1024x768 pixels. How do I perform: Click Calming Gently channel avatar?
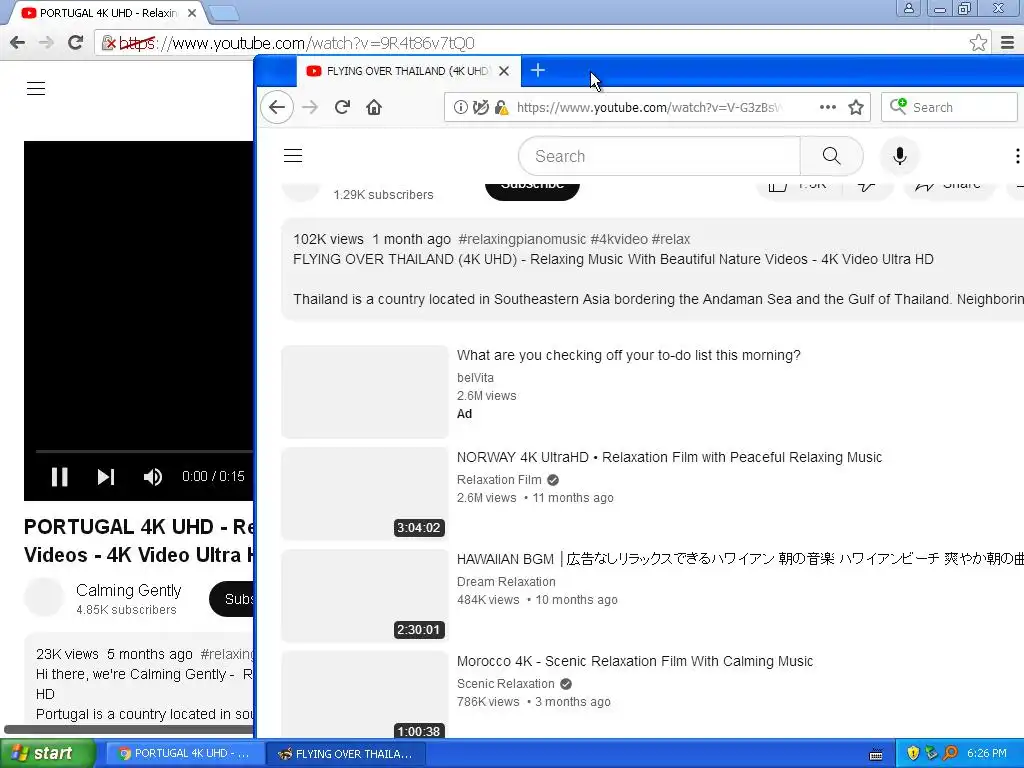44,597
